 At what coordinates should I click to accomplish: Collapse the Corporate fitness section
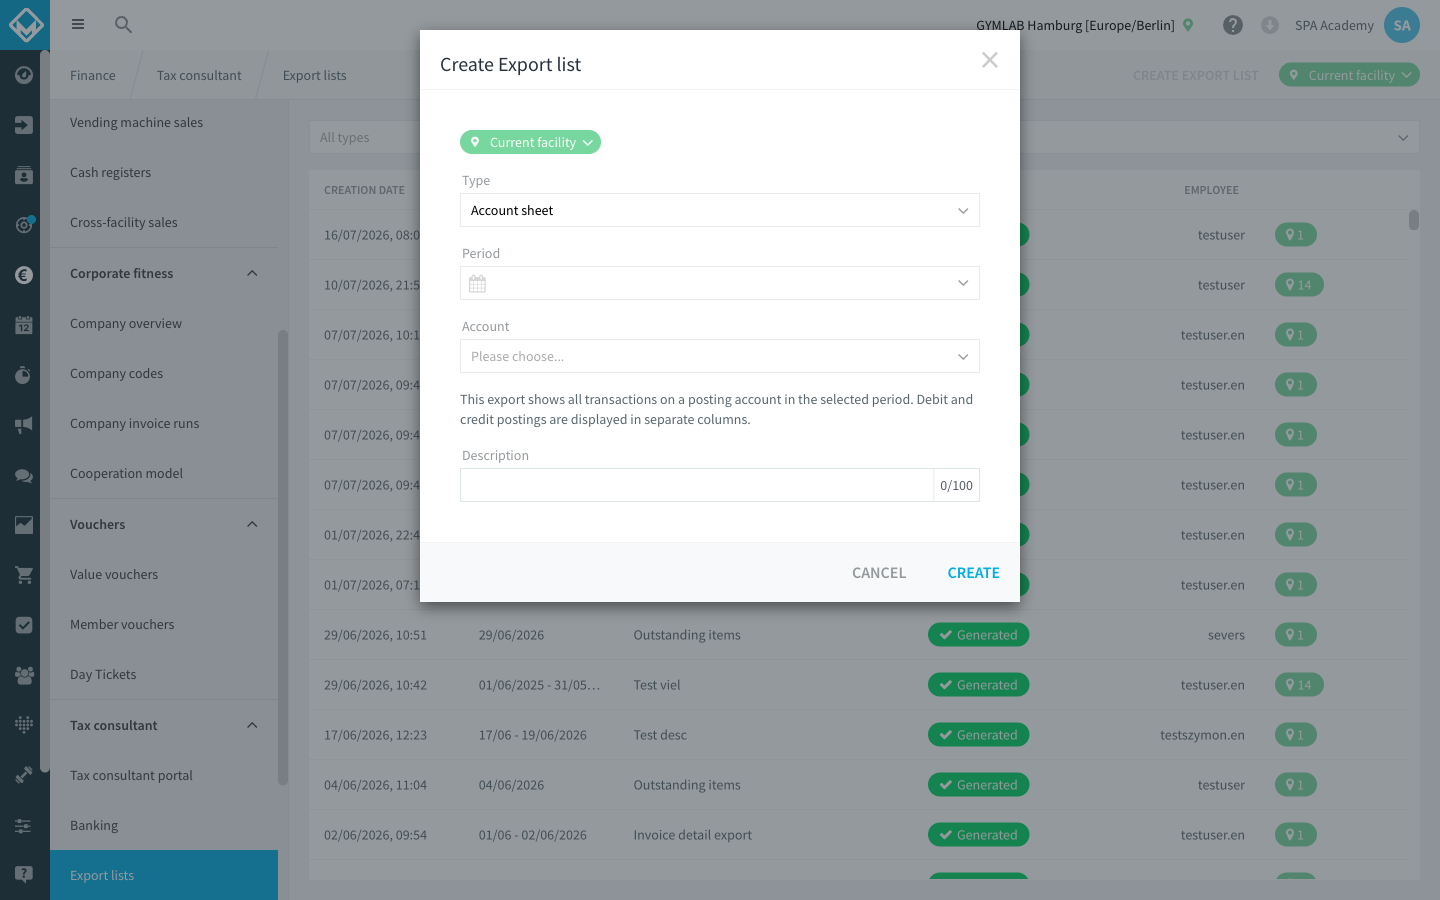252,273
